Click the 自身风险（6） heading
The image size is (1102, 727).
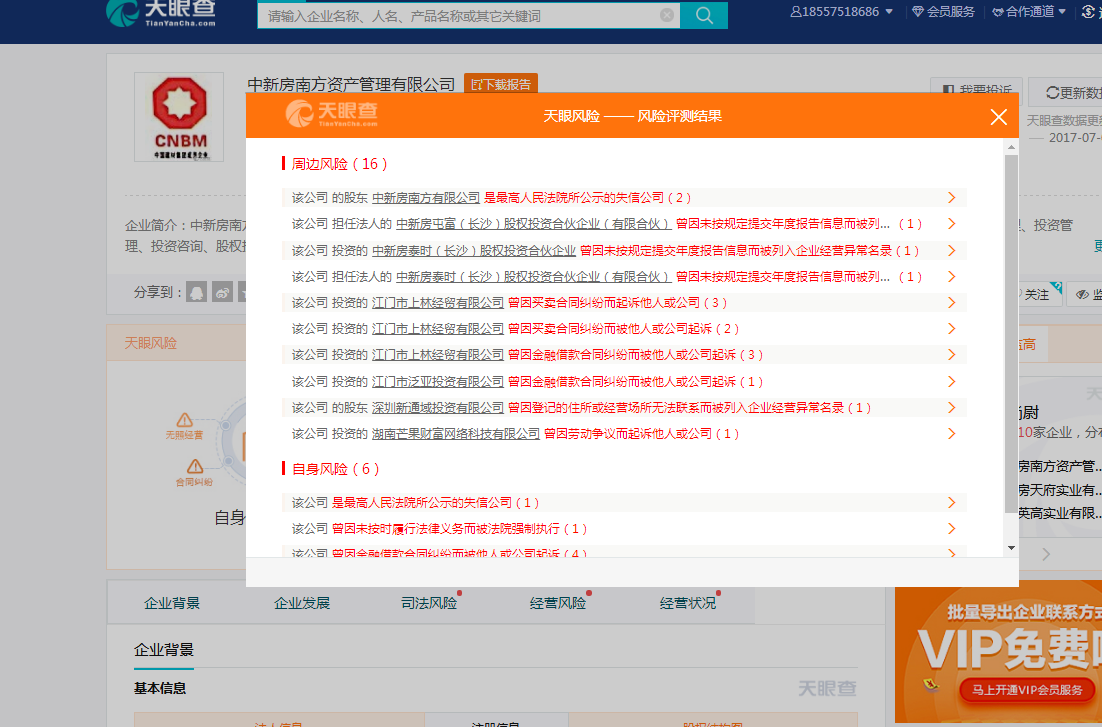(x=335, y=469)
